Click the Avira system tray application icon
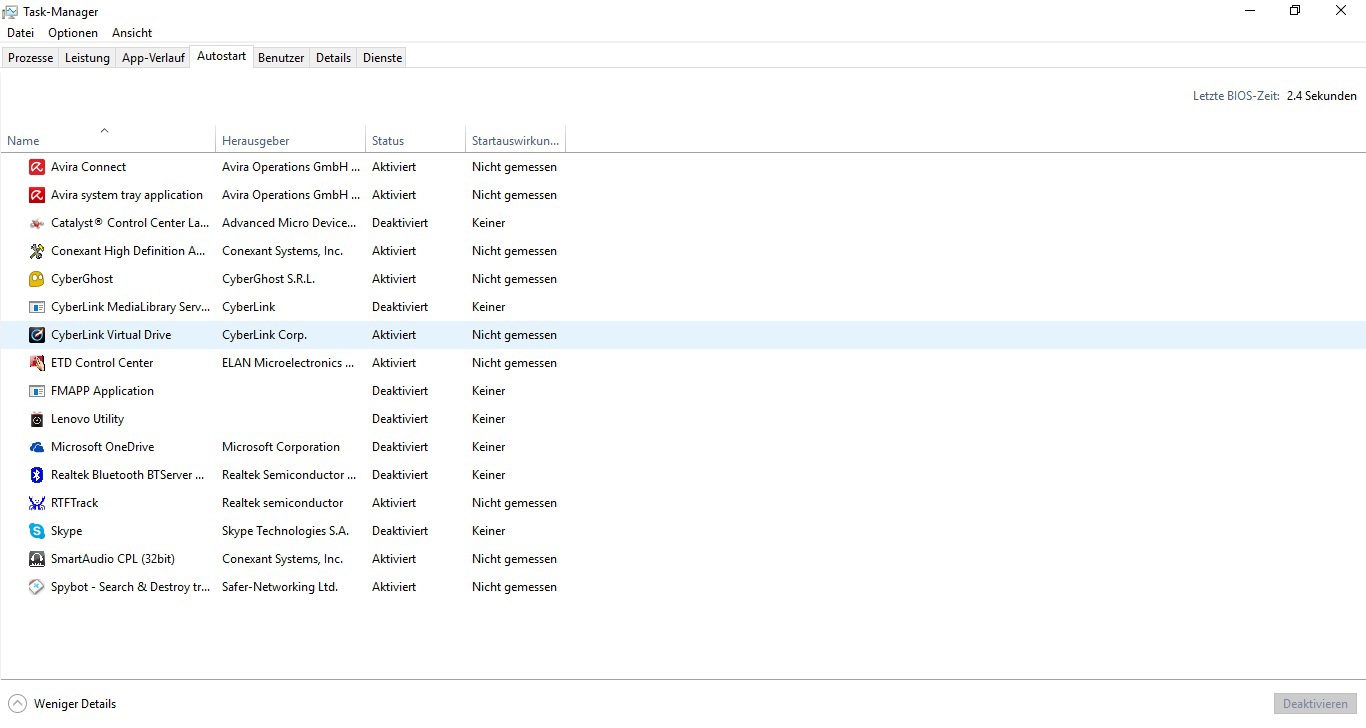The image size is (1366, 728). point(37,195)
